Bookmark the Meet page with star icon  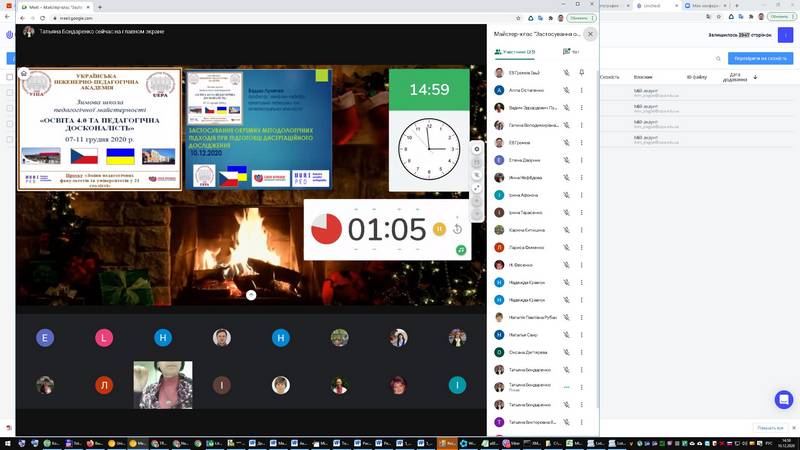518,18
